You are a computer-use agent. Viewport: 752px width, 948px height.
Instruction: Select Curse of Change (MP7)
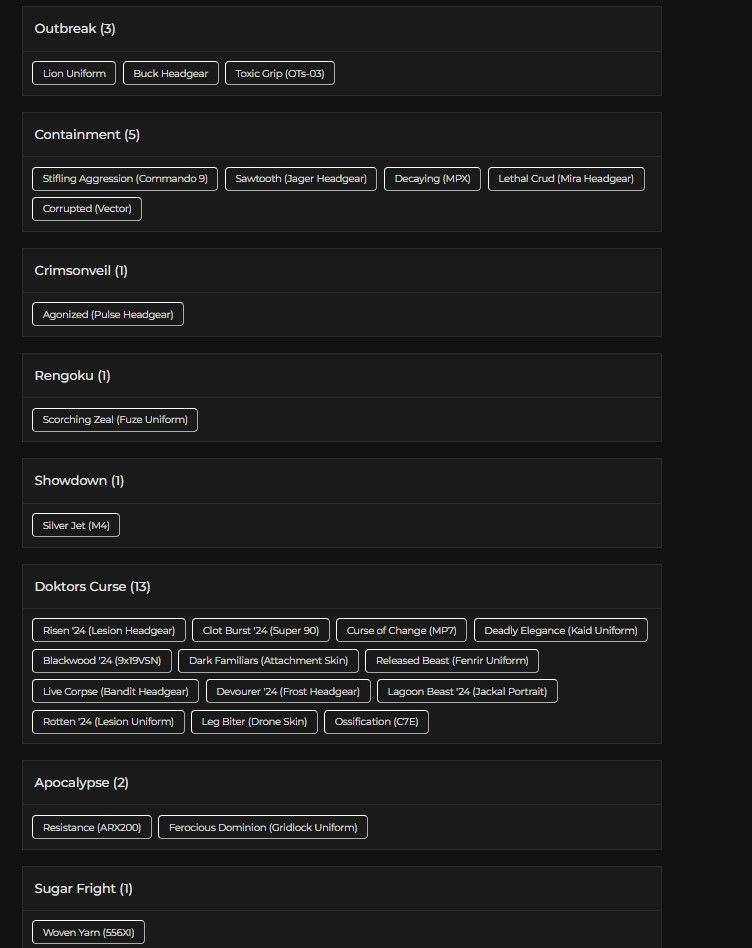click(401, 630)
